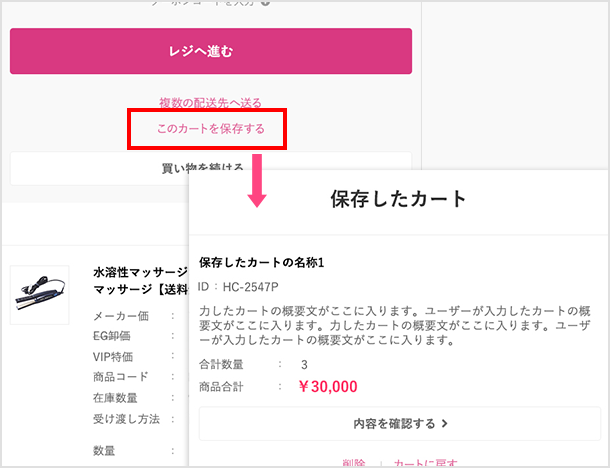Click the 合計数量 quantity value 3
The image size is (610, 468).
tap(304, 365)
